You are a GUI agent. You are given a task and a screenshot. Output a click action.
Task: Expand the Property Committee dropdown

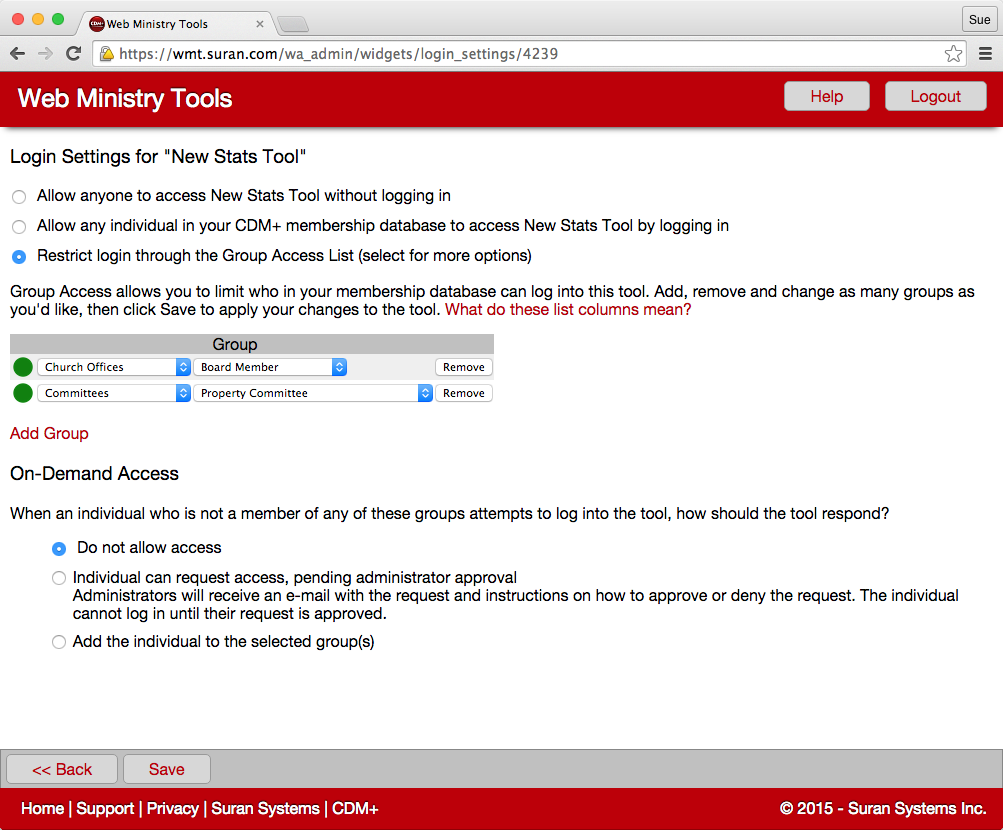(x=313, y=393)
